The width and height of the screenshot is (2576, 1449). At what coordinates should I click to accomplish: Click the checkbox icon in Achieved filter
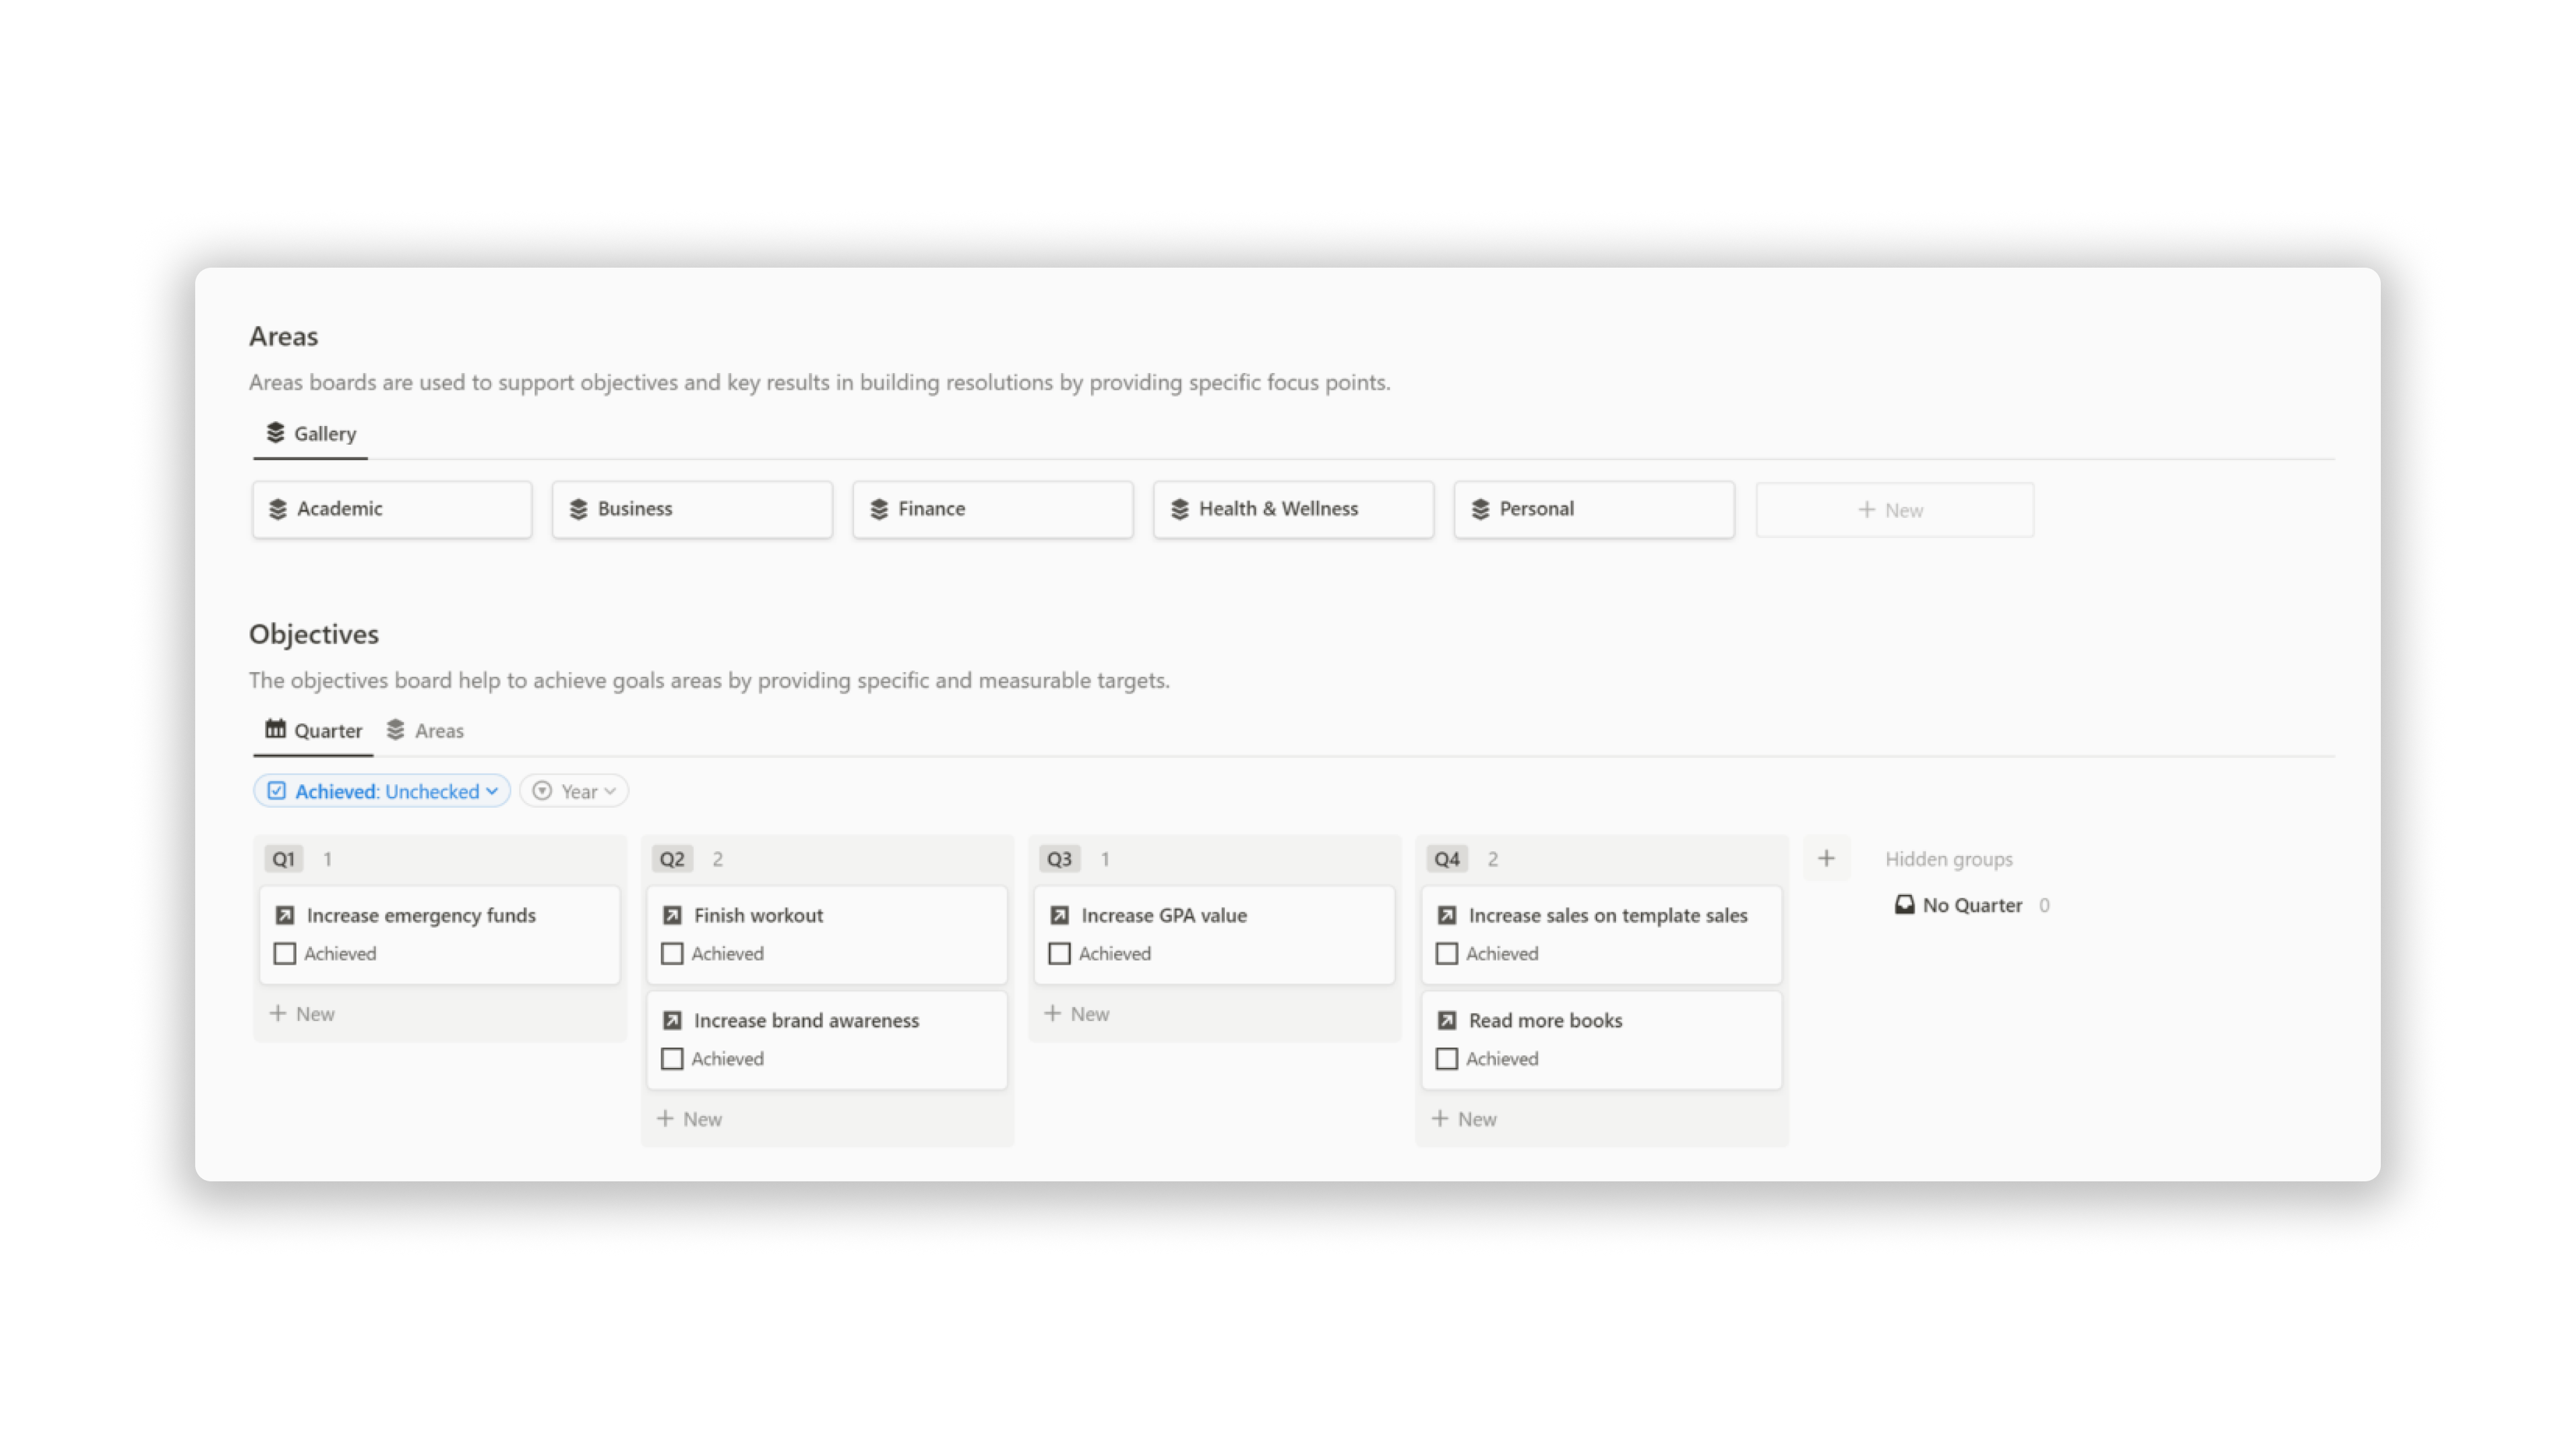[276, 791]
